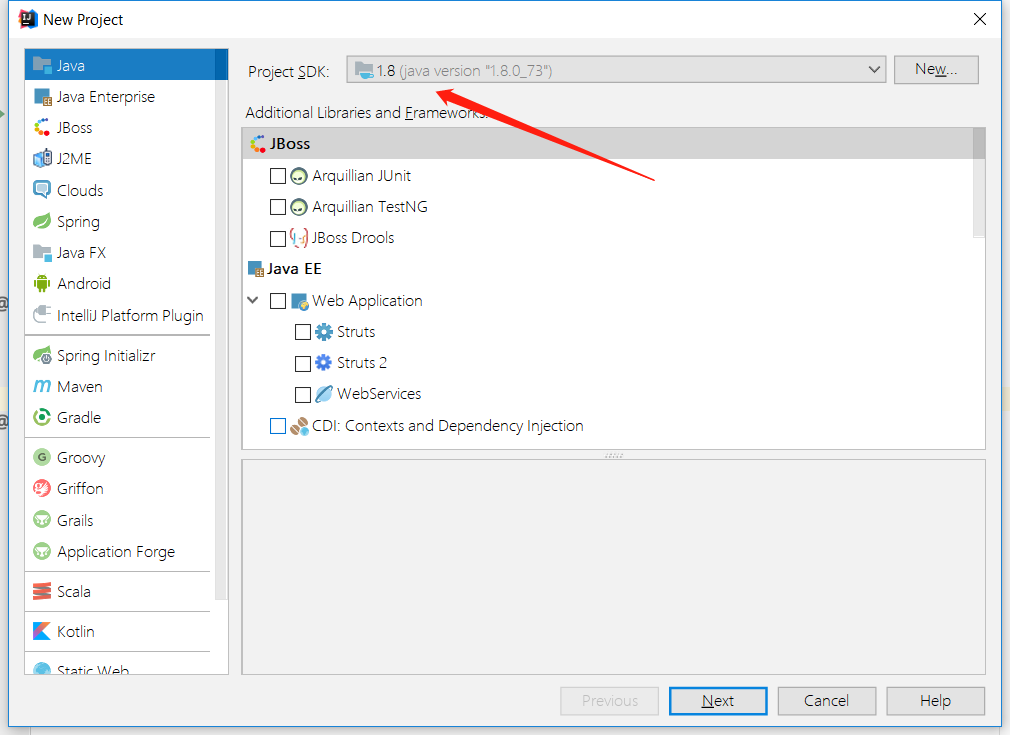Enable Arquillian JUnit checkbox

278,176
